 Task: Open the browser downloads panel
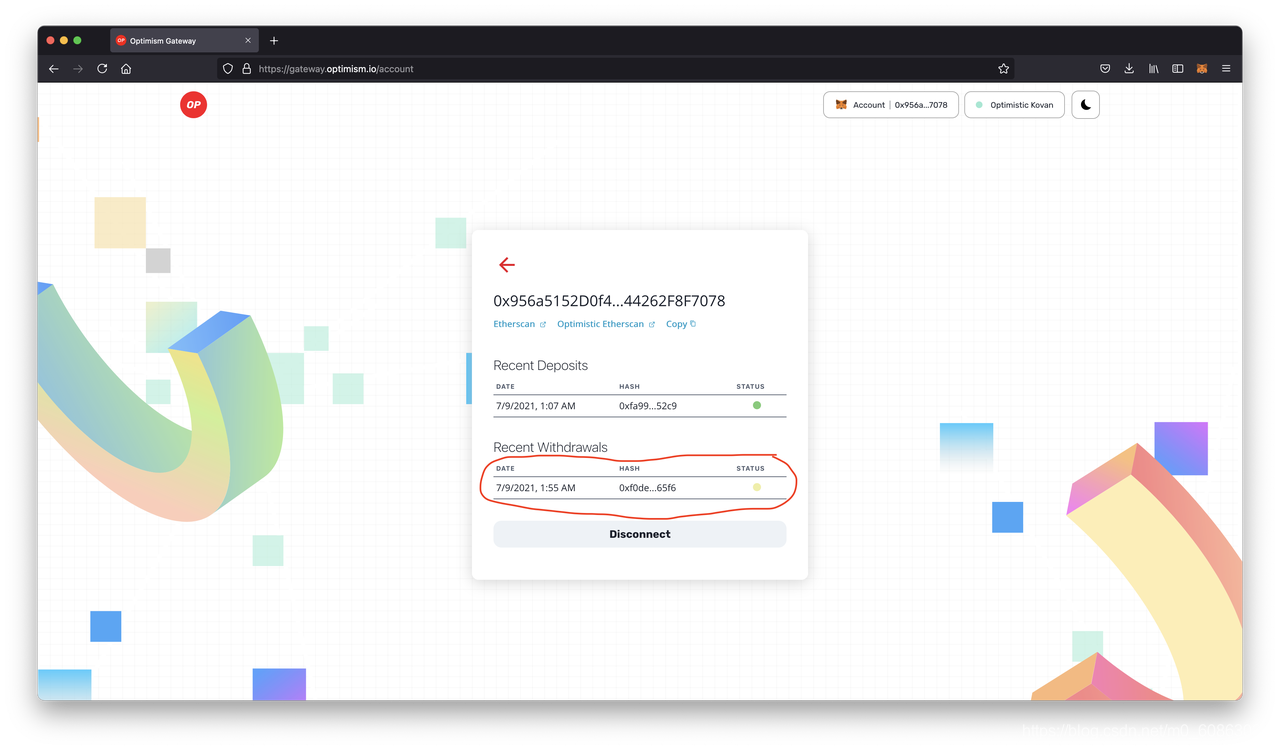(x=1129, y=69)
